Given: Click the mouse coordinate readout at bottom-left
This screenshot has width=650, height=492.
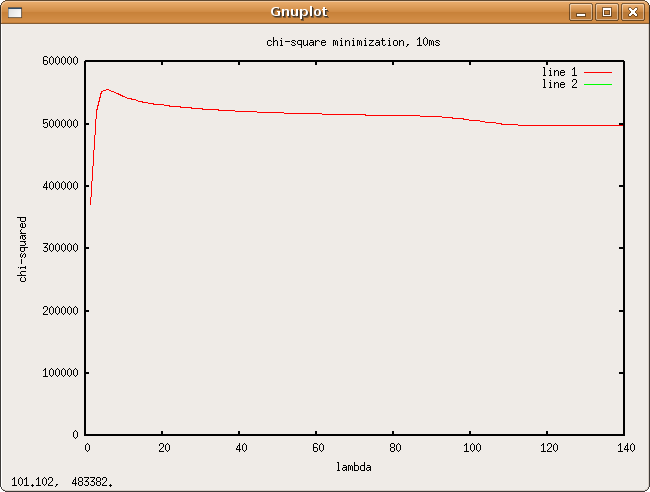Looking at the screenshot, I should coord(62,481).
